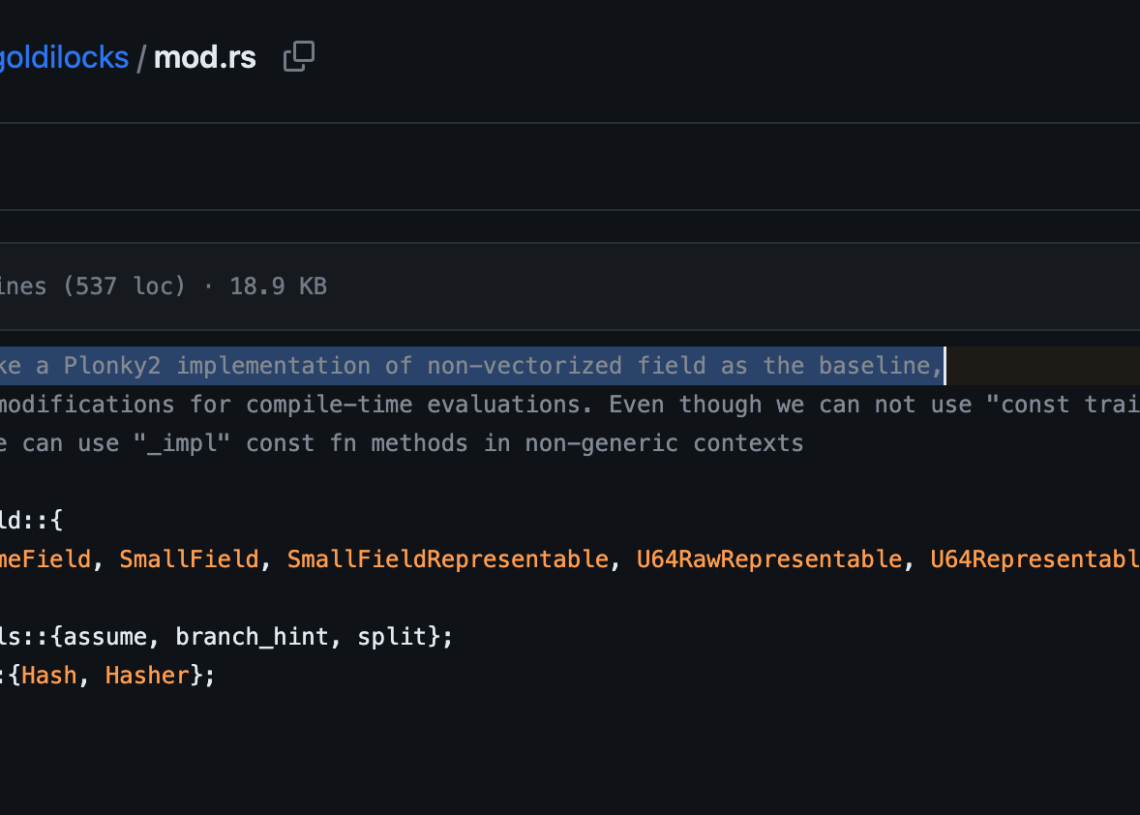1140x815 pixels.
Task: Select the U64RawRepresentable identifier
Action: click(769, 559)
